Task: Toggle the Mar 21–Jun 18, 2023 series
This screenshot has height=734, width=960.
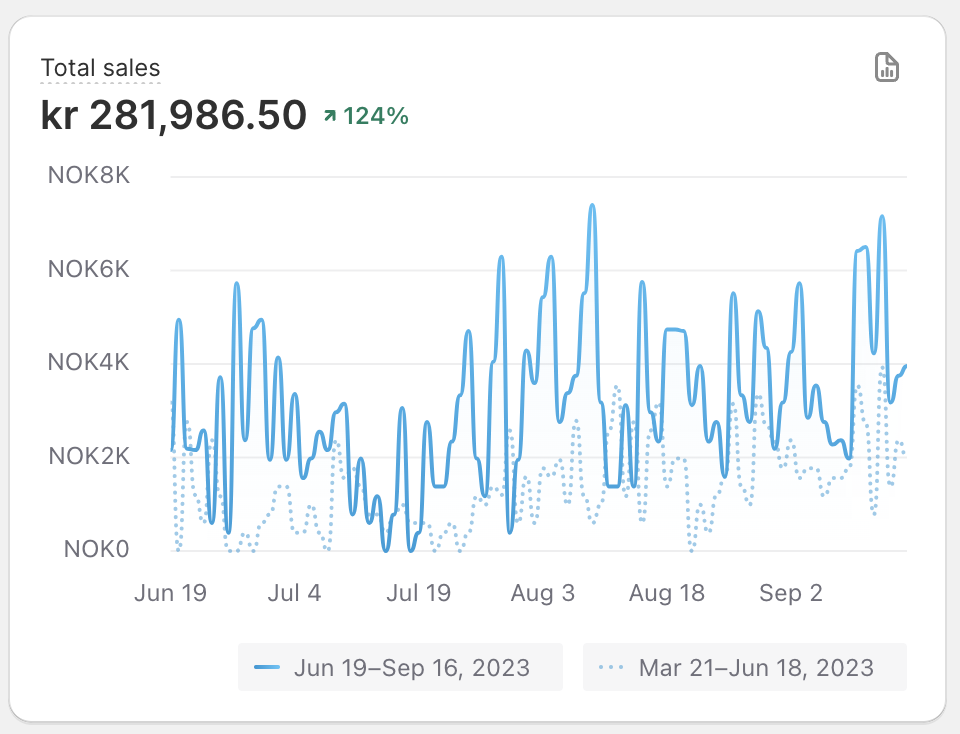Action: coord(745,667)
